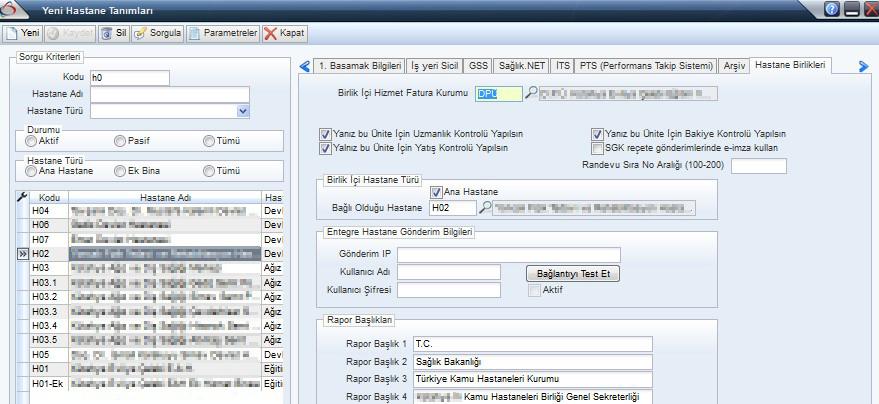The height and width of the screenshot is (404, 879).
Task: Select the Ek Bina radio button
Action: [x=120, y=171]
